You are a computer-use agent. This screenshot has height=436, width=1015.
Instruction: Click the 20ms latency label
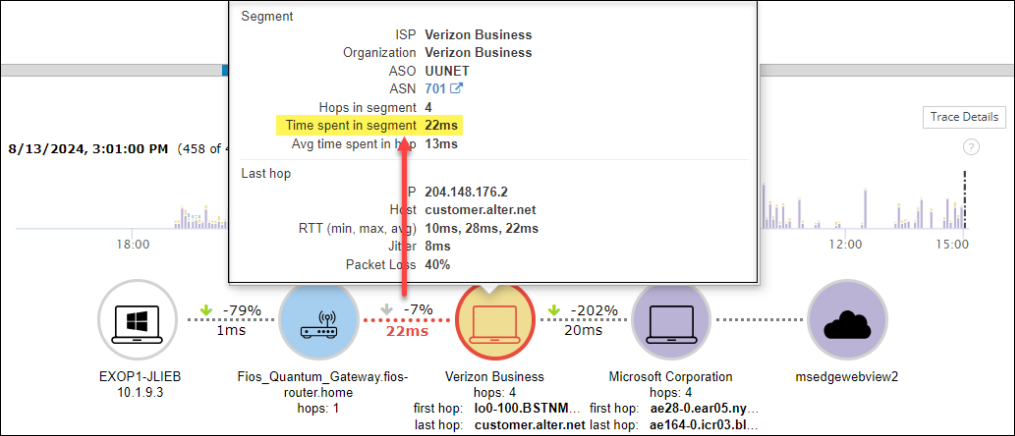[x=583, y=330]
